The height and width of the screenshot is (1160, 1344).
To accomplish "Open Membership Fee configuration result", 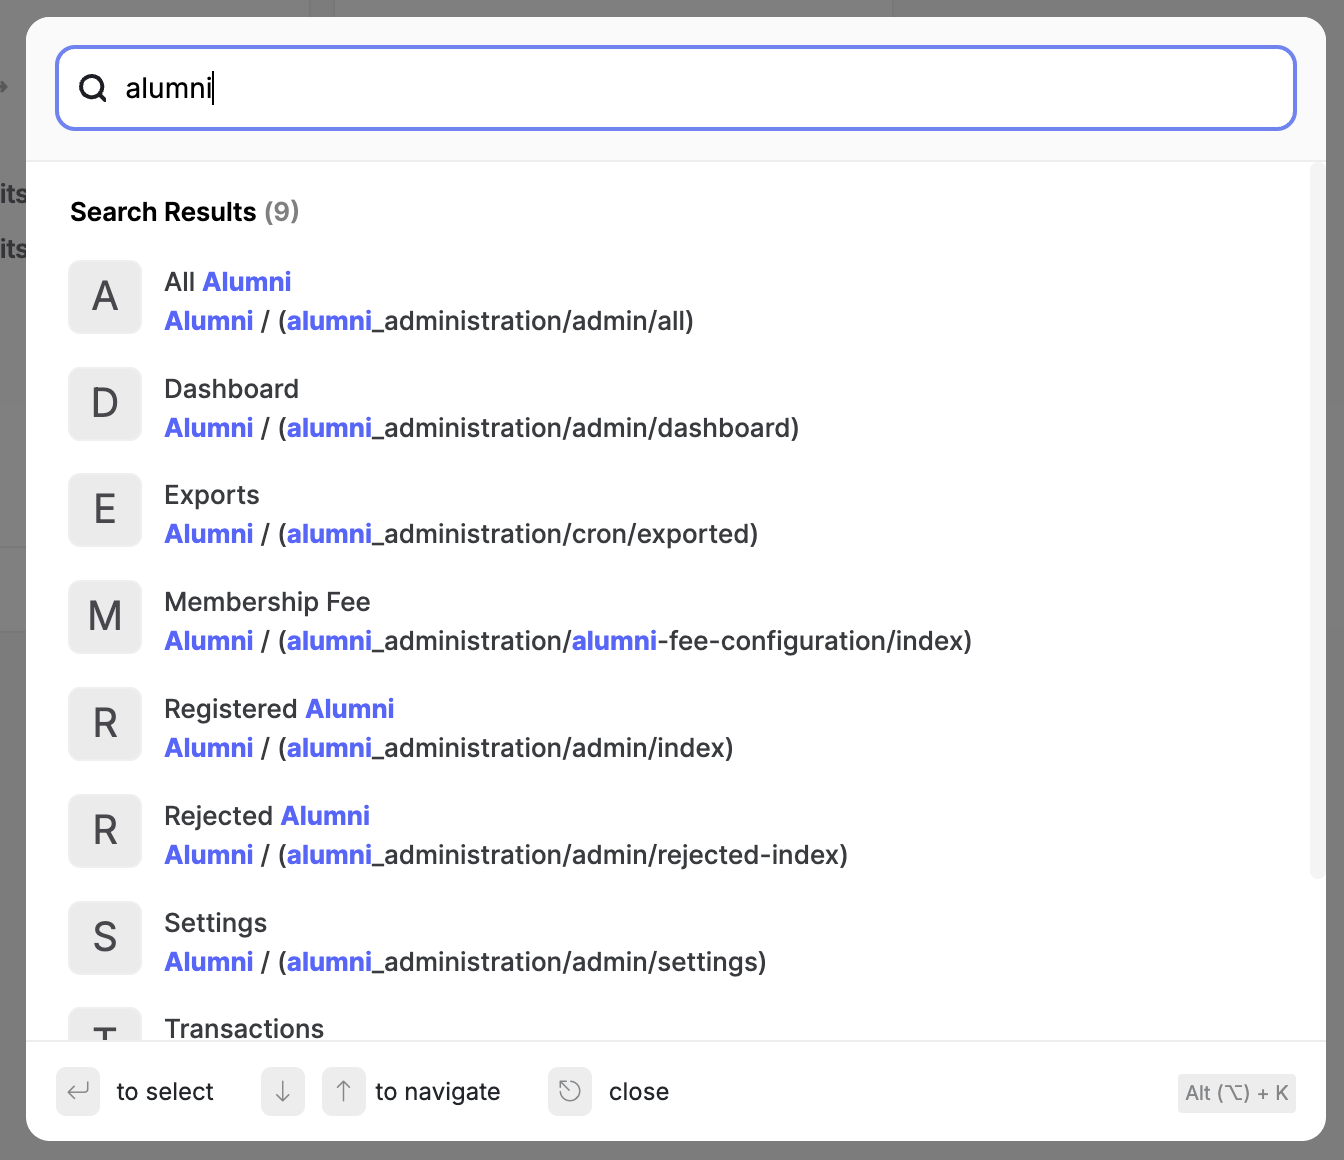I will coord(267,603).
